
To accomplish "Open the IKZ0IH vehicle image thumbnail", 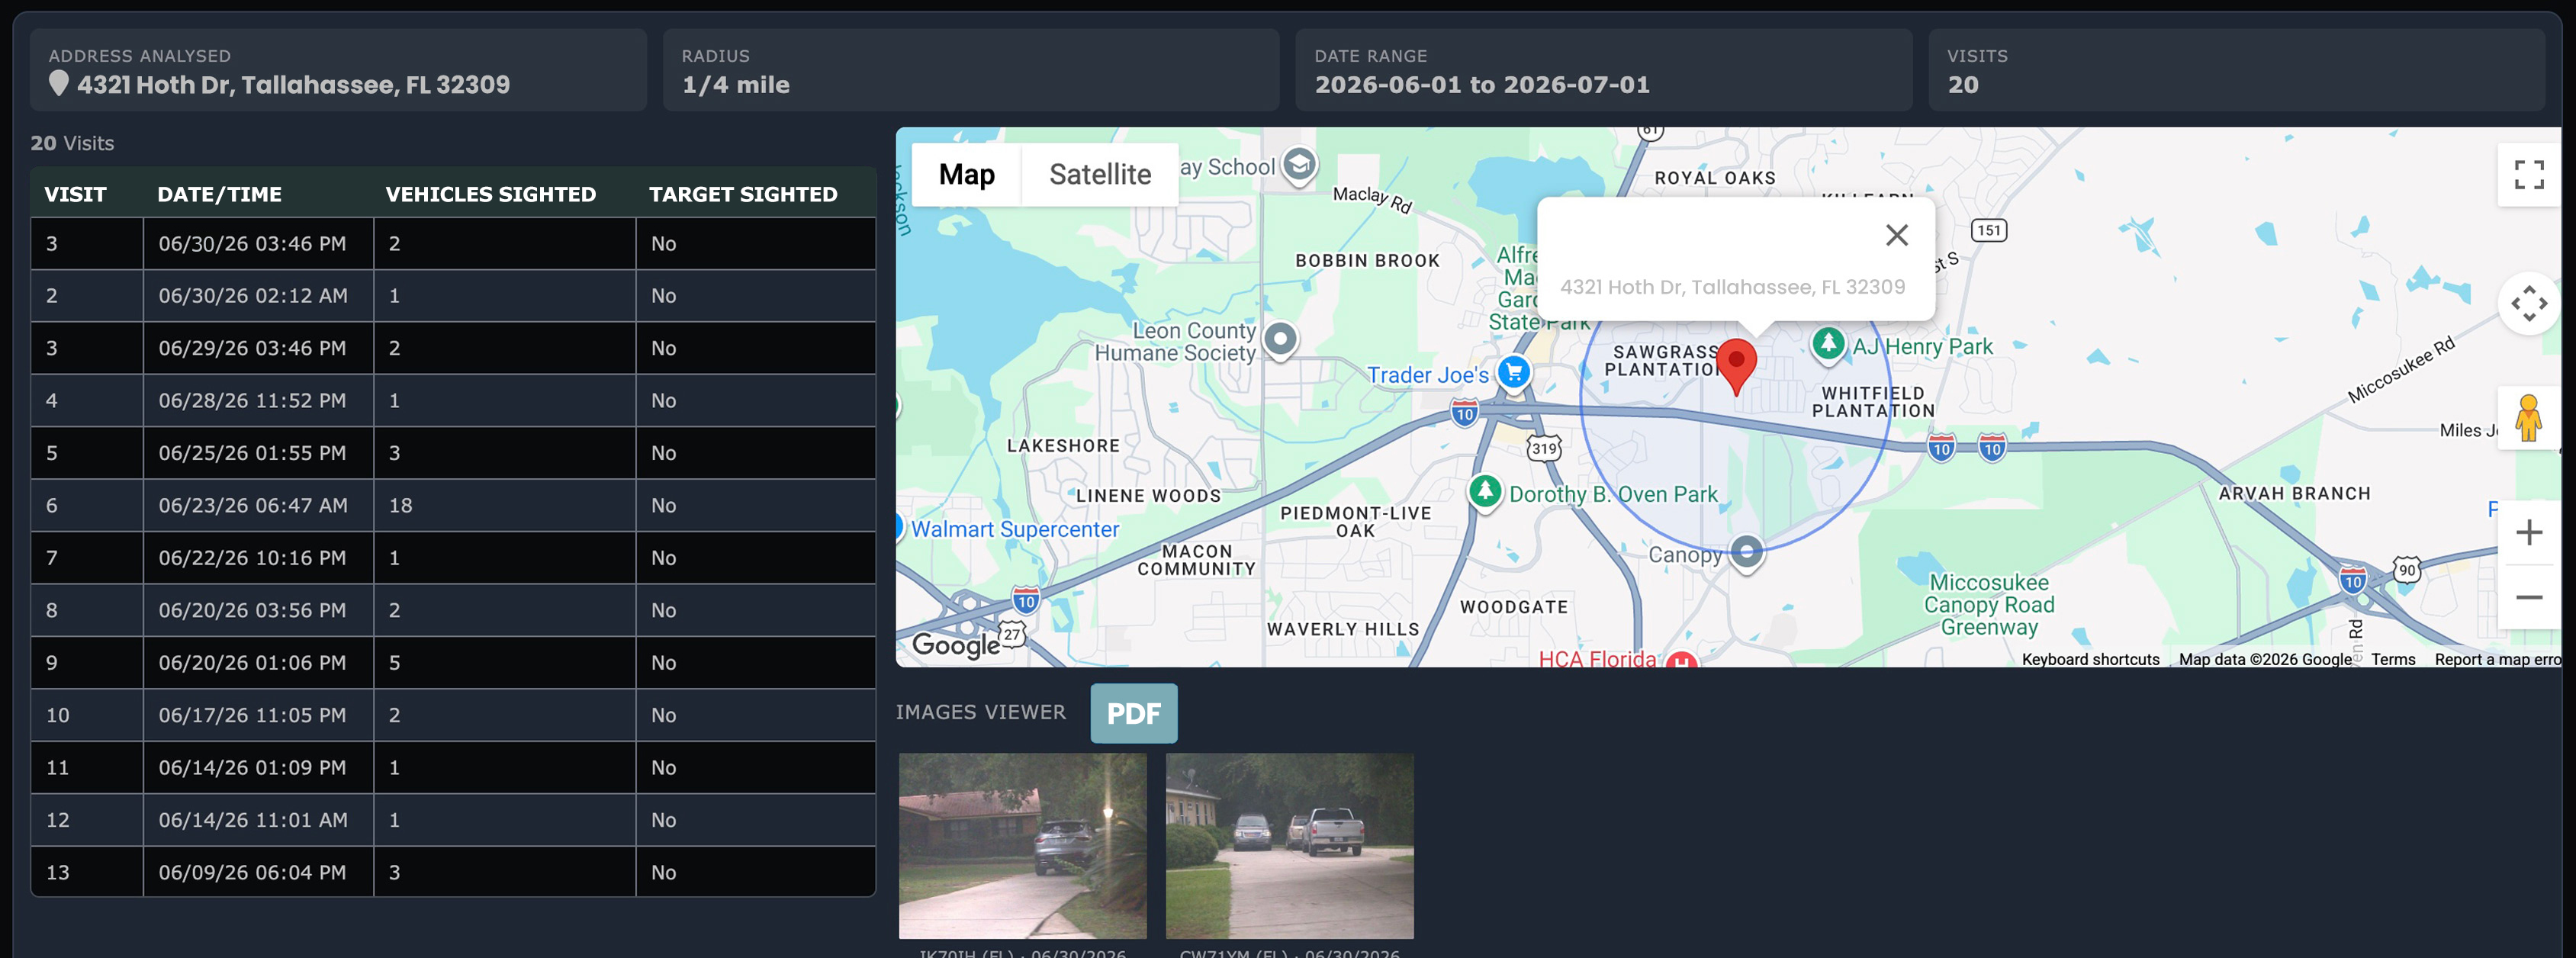I will point(1022,845).
